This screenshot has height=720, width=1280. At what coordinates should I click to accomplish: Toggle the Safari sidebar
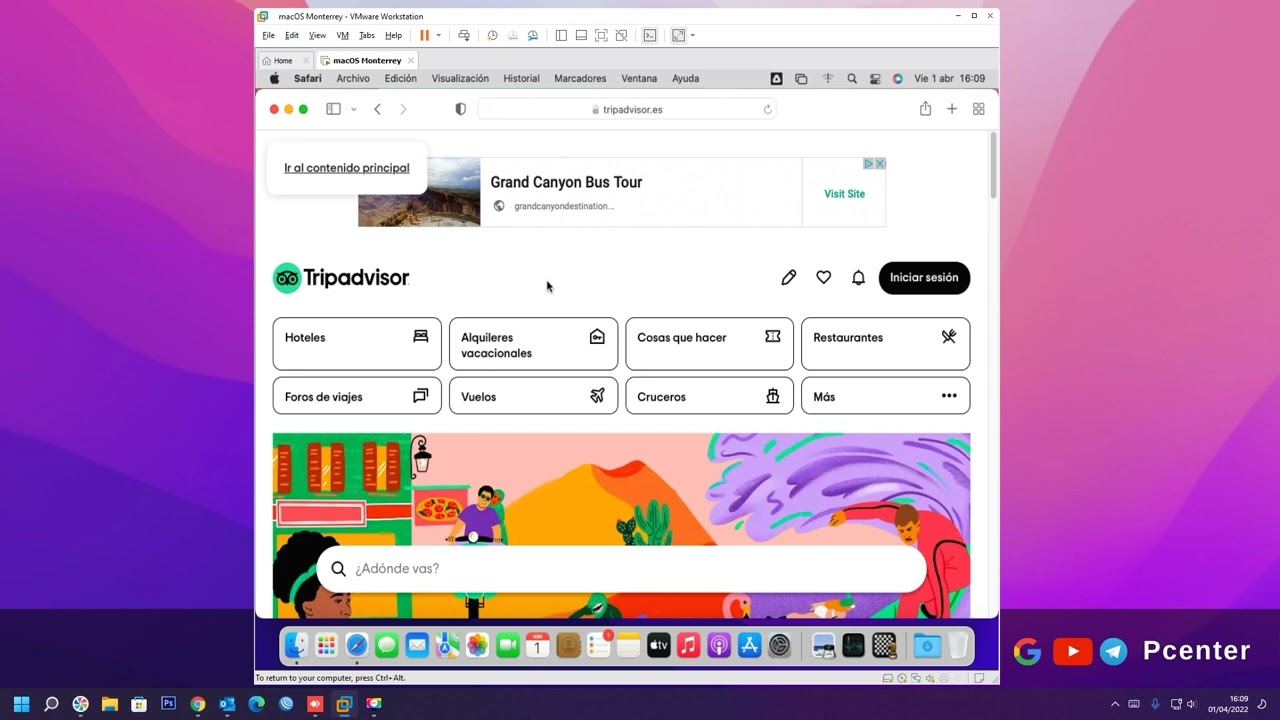coord(333,108)
